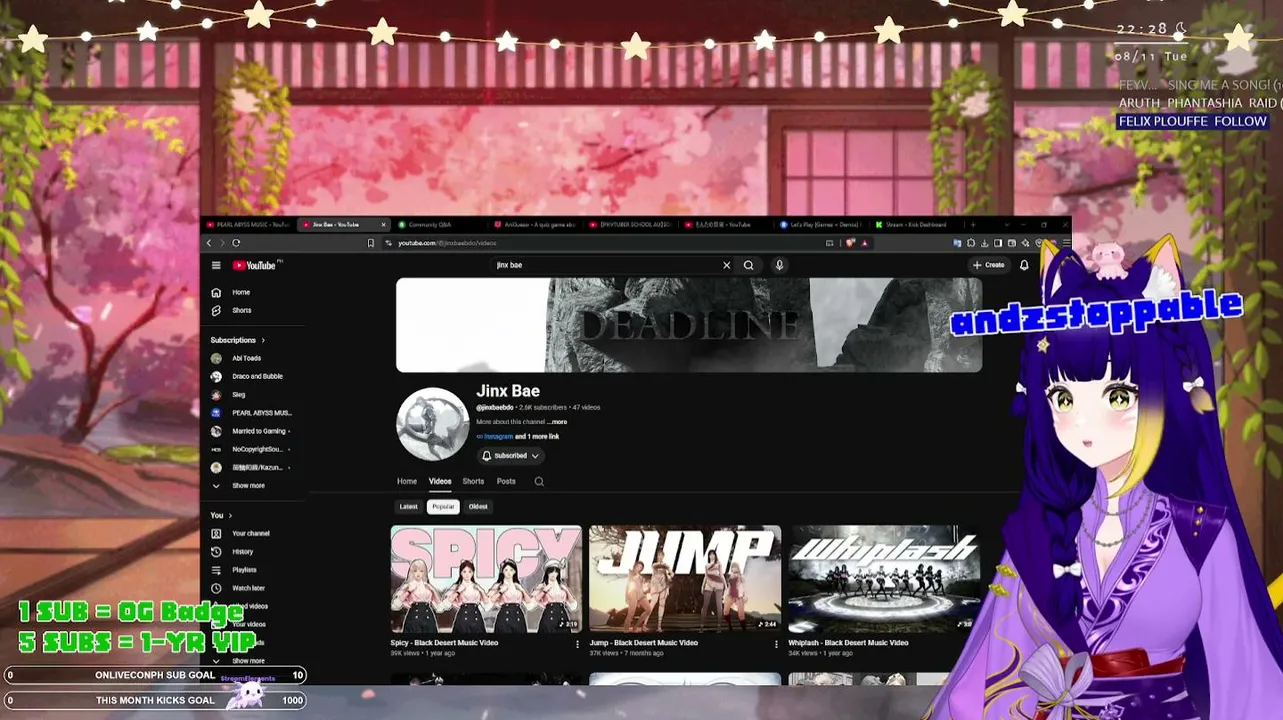
Task: Click the THIS MONTH KICKS GOAL progress bar
Action: [155, 700]
